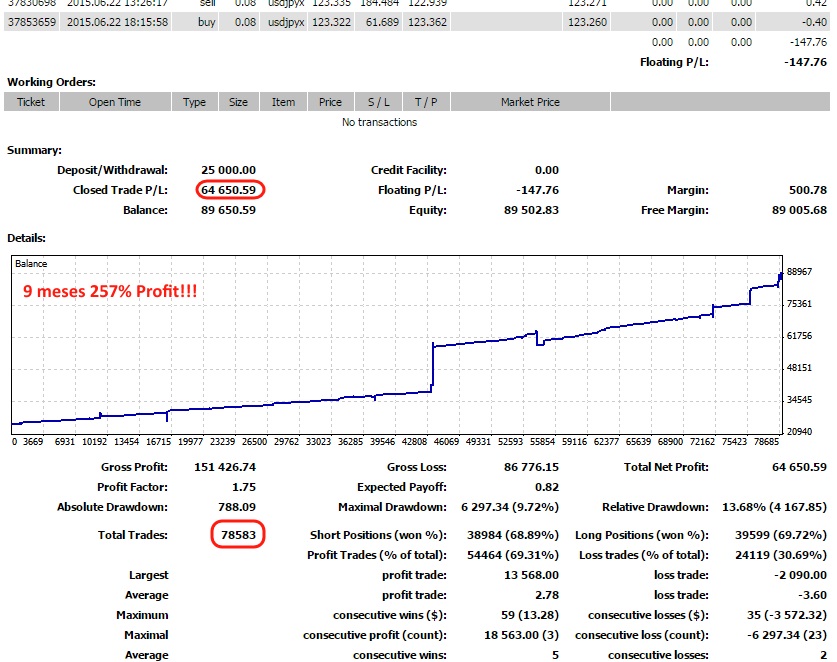This screenshot has height=662, width=837.
Task: Click the T / P column header
Action: click(426, 102)
